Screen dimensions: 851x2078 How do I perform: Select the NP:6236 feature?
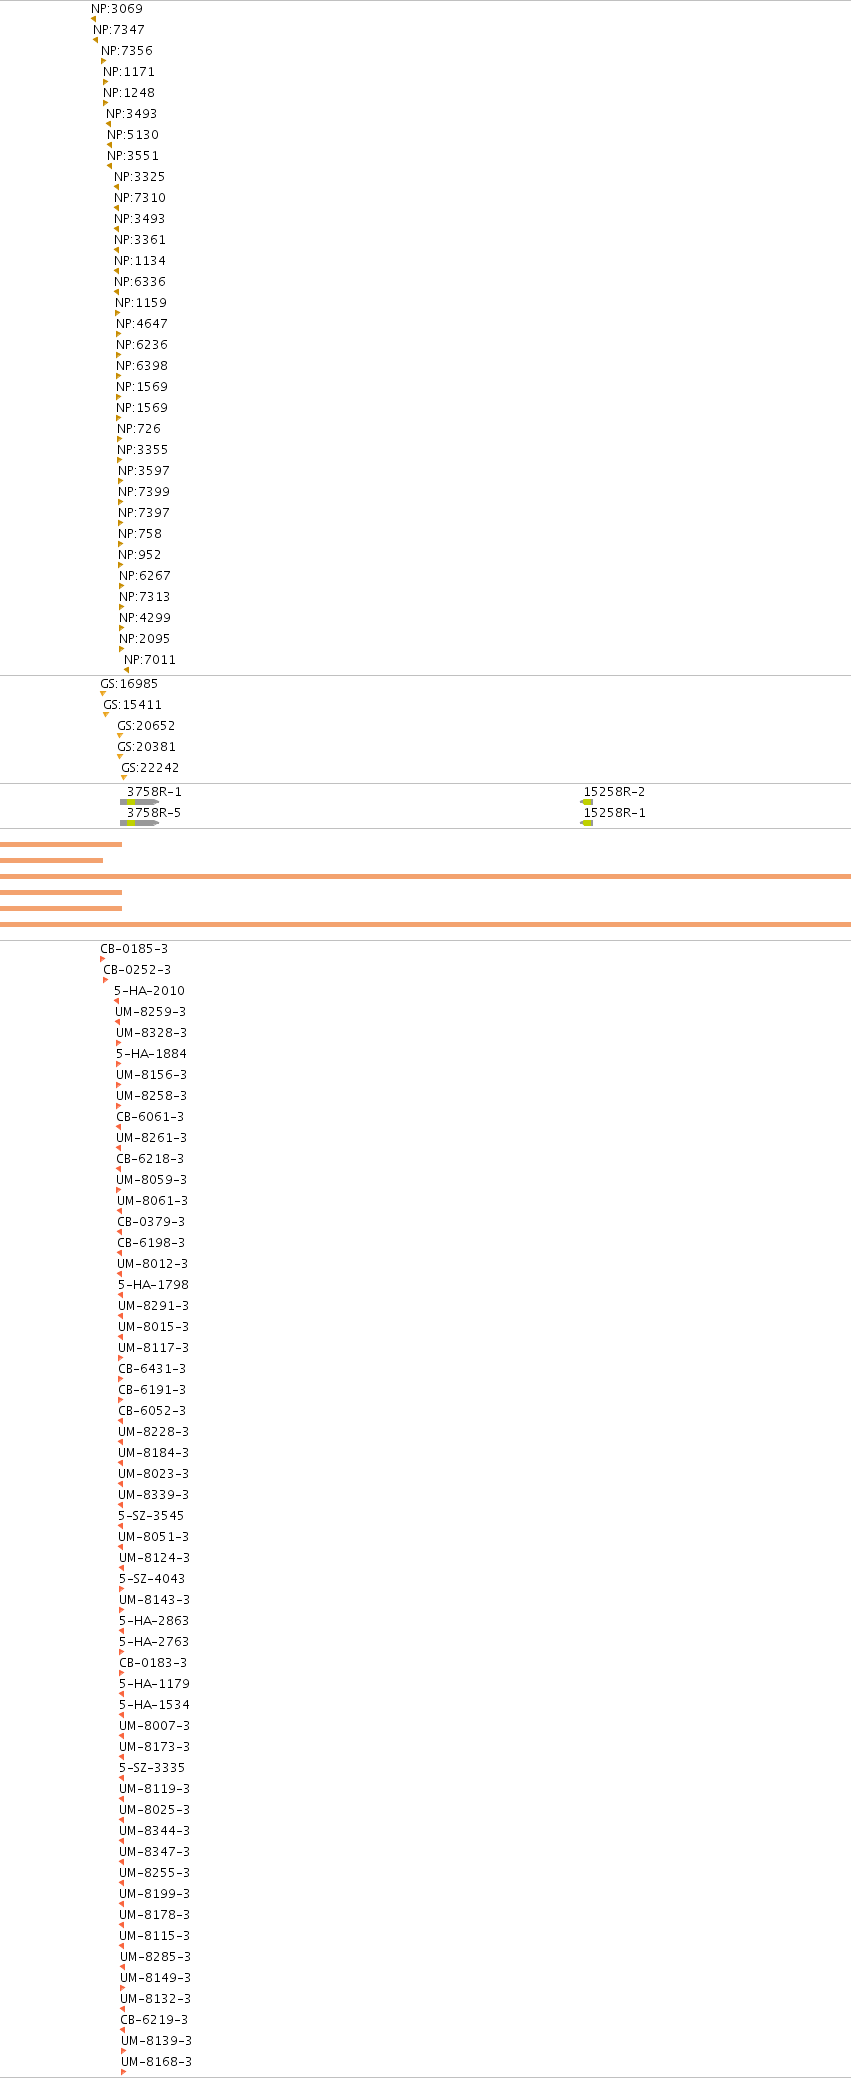(142, 345)
